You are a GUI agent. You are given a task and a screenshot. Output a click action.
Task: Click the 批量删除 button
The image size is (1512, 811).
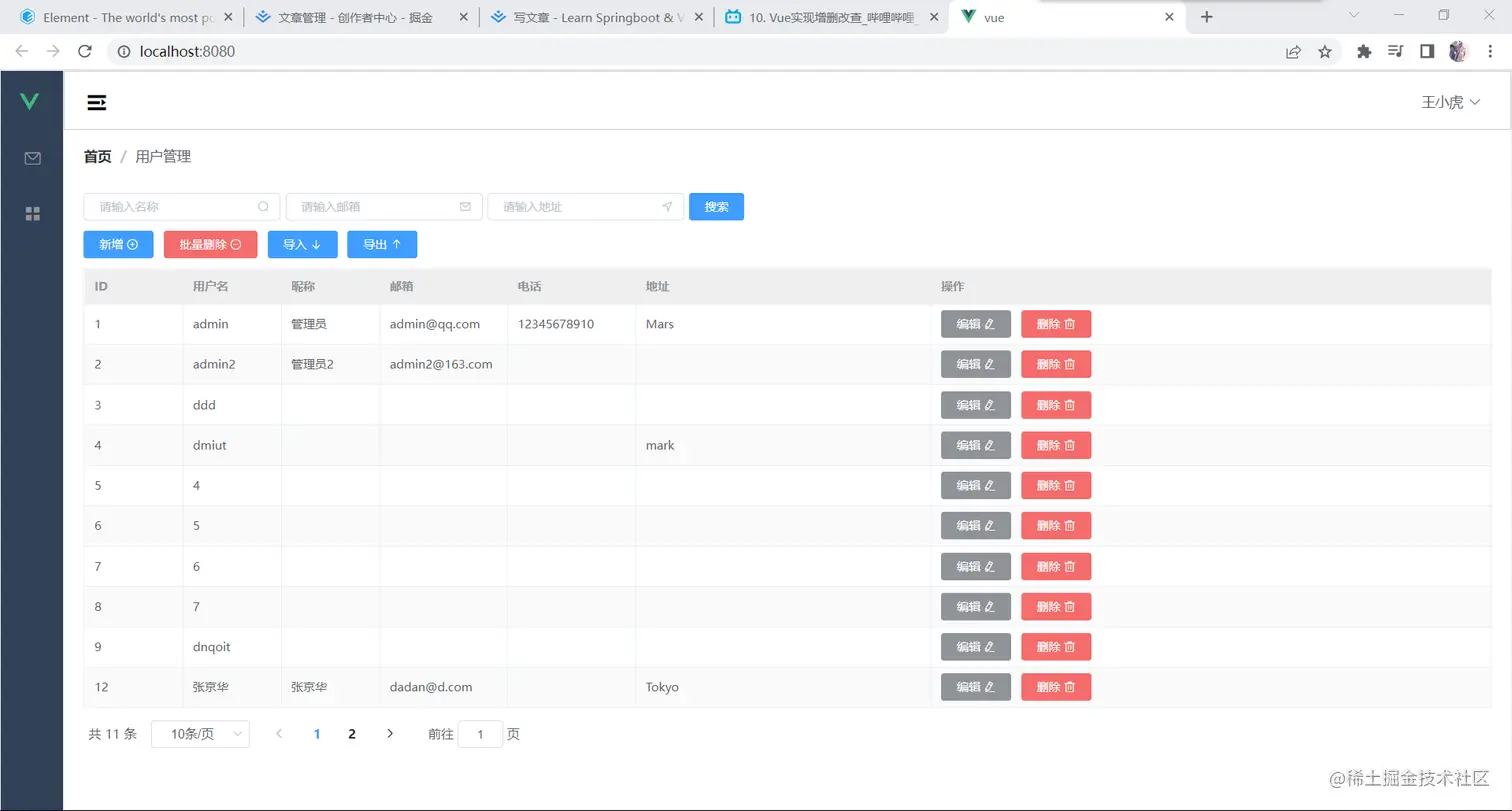pos(210,245)
